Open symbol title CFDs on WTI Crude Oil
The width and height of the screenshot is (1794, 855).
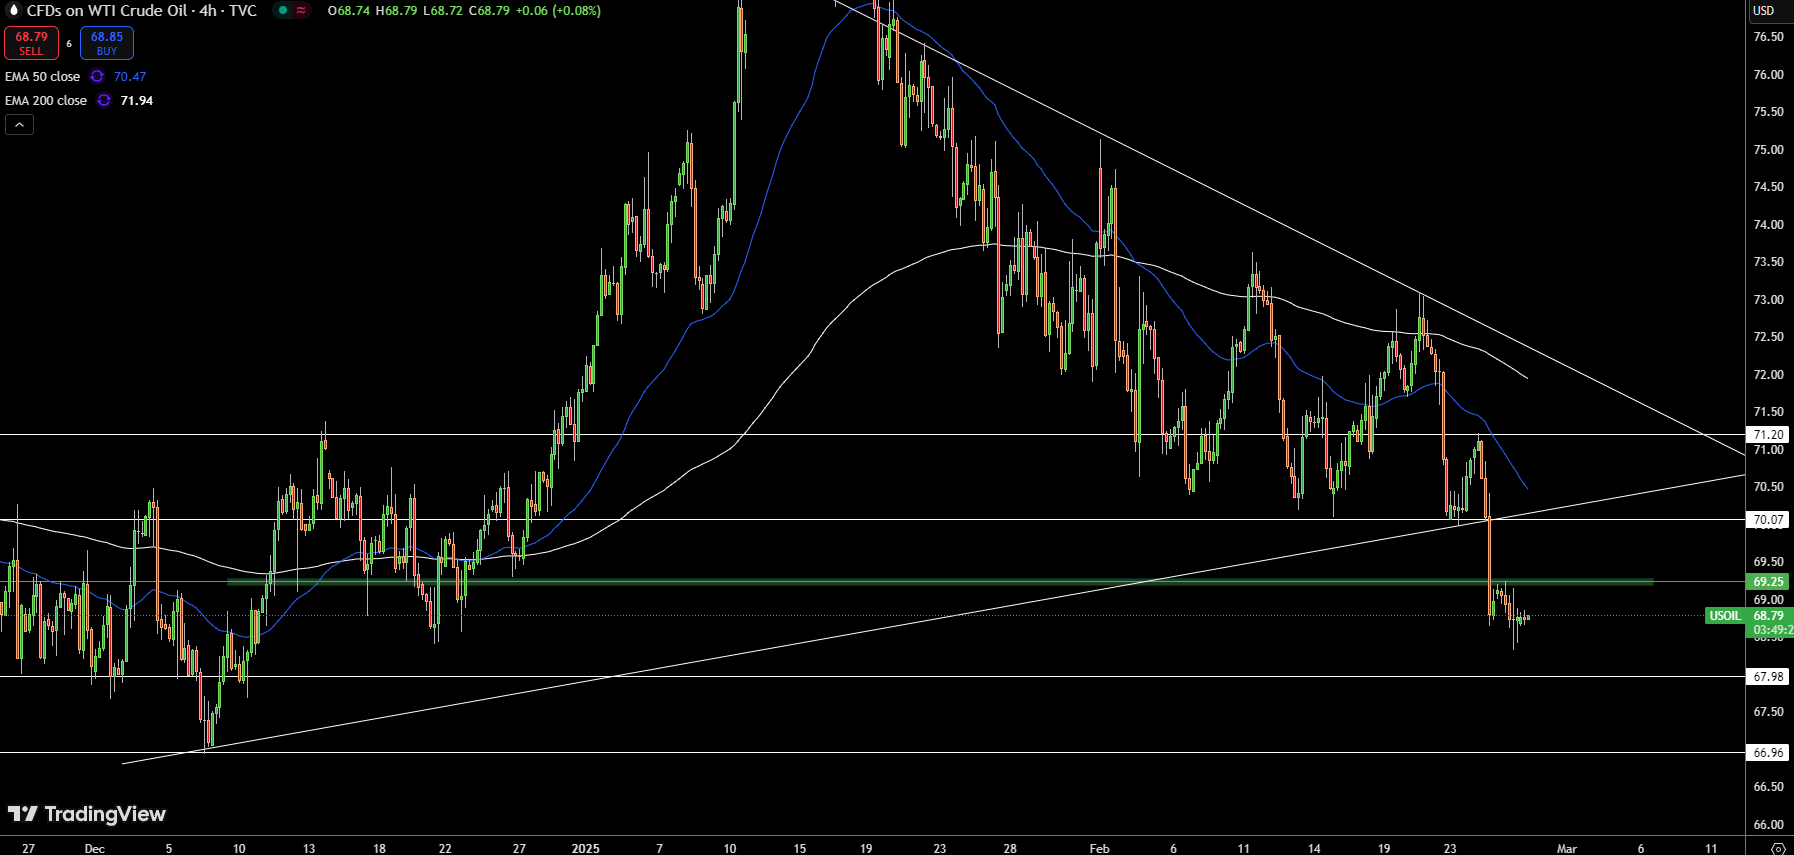[x=141, y=10]
